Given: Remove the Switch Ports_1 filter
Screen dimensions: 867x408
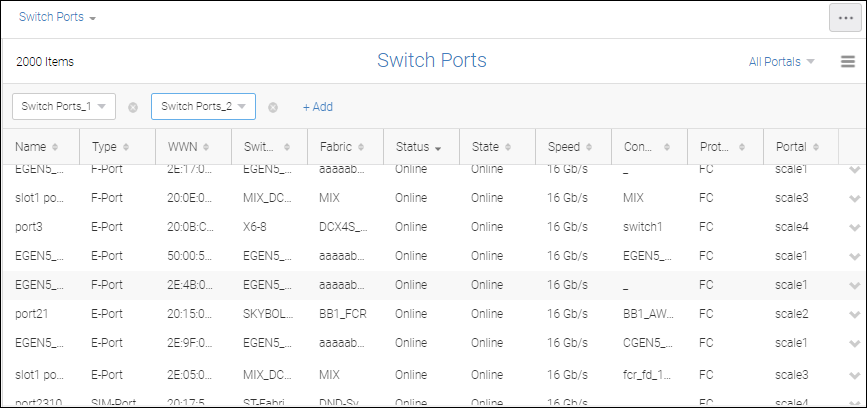Looking at the screenshot, I should click(133, 107).
